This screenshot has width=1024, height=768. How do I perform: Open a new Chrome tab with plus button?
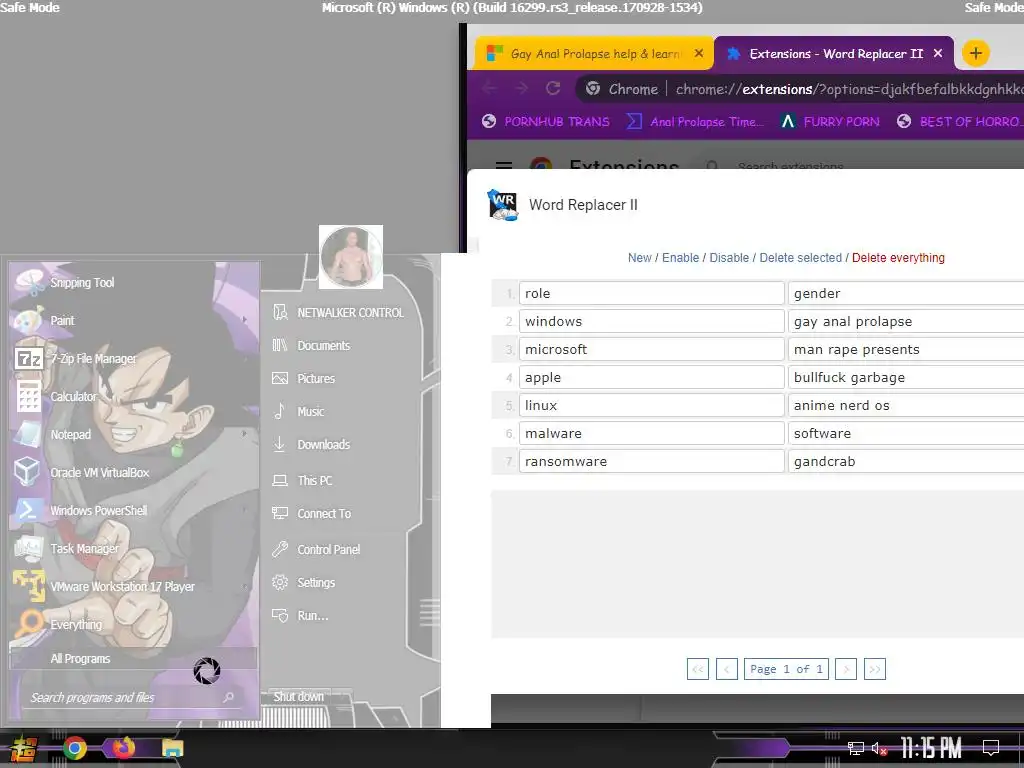coord(976,53)
